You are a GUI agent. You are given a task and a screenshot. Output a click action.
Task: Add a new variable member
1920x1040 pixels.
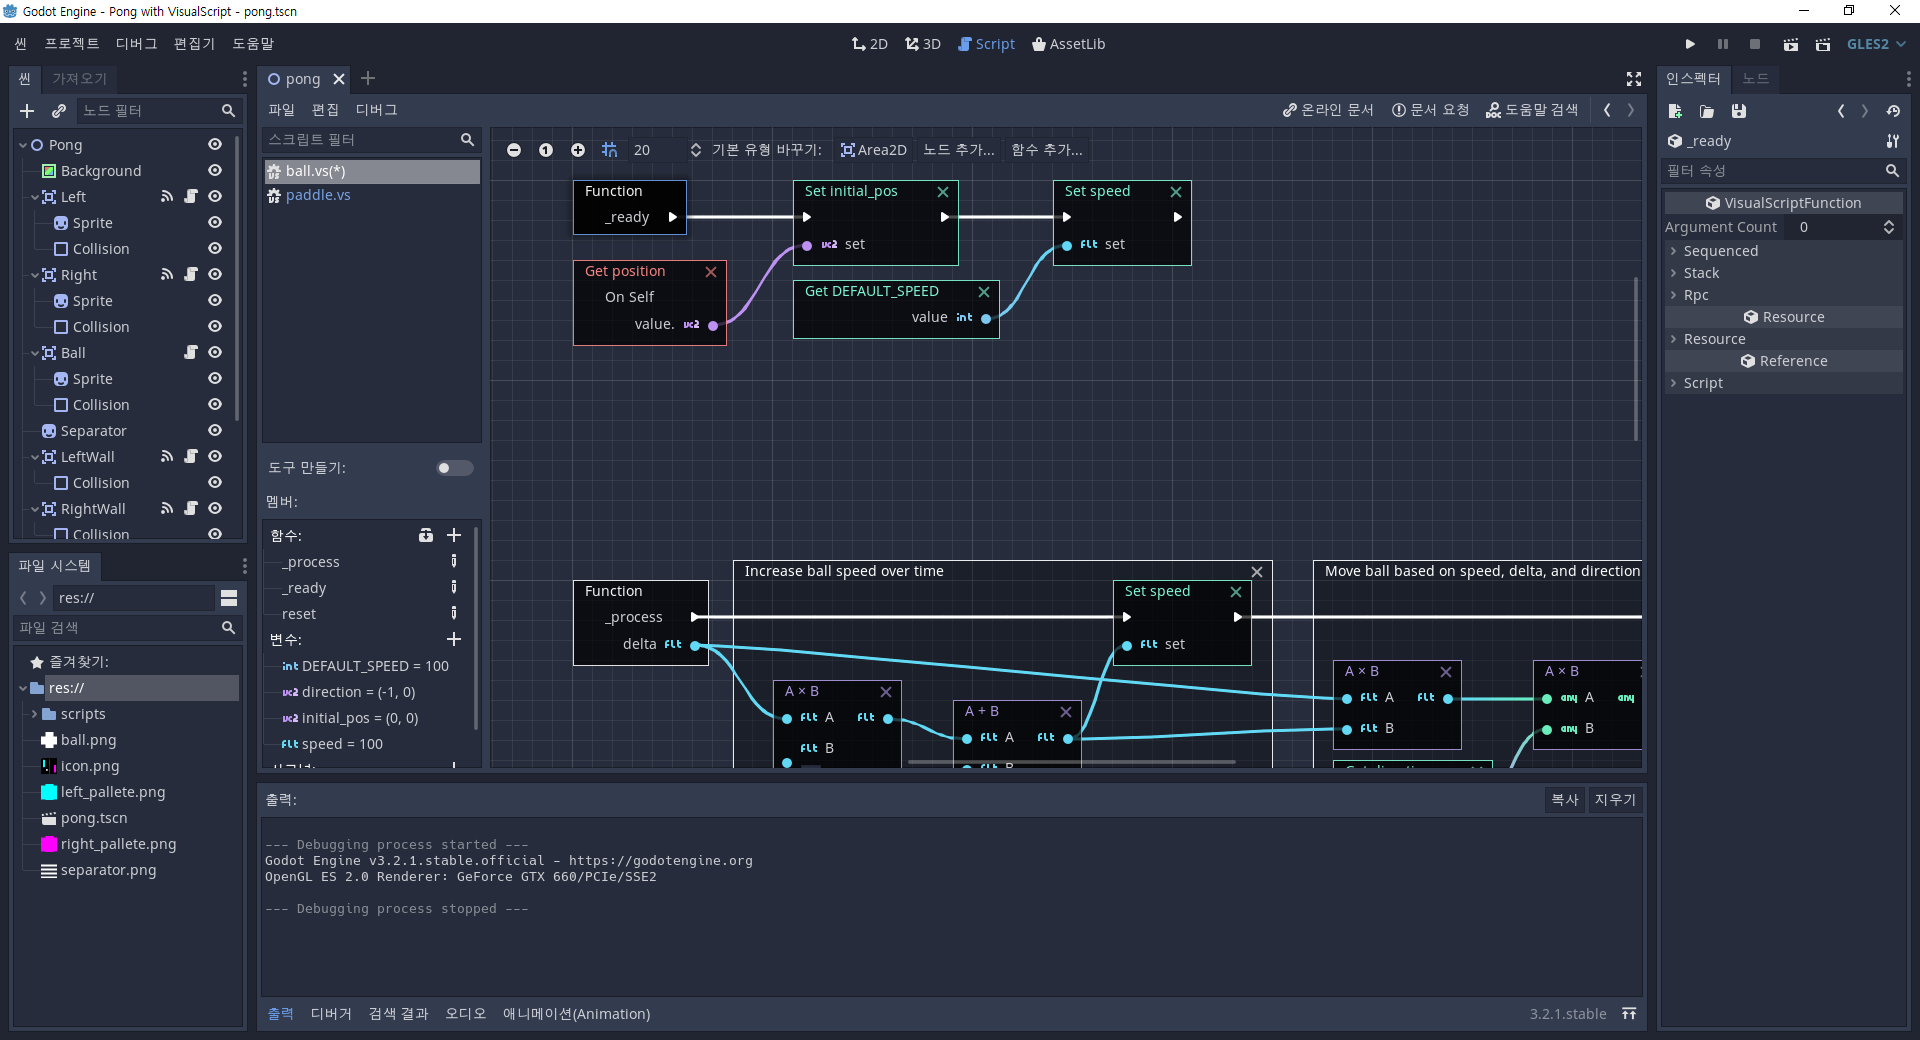454,639
